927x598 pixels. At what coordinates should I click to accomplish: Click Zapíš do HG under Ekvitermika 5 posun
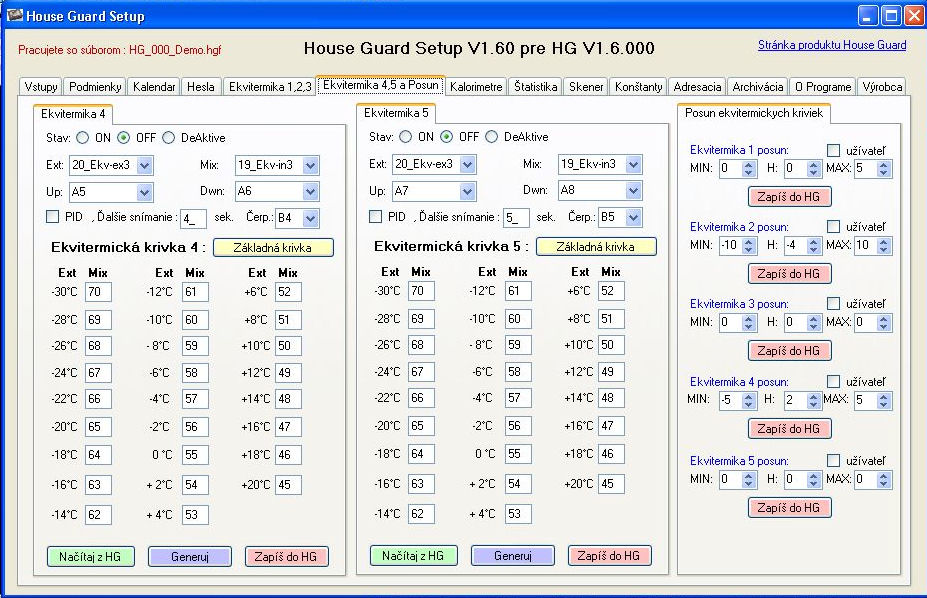789,508
